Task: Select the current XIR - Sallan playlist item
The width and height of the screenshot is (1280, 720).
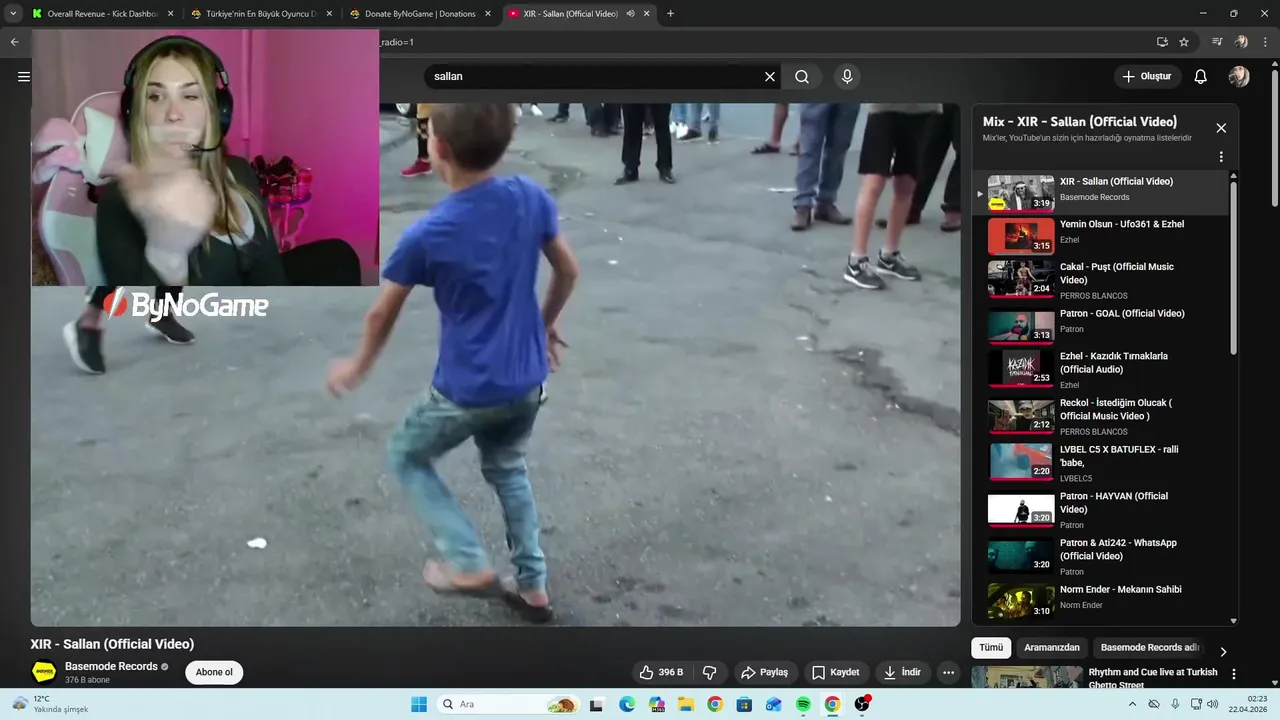Action: [x=1100, y=193]
